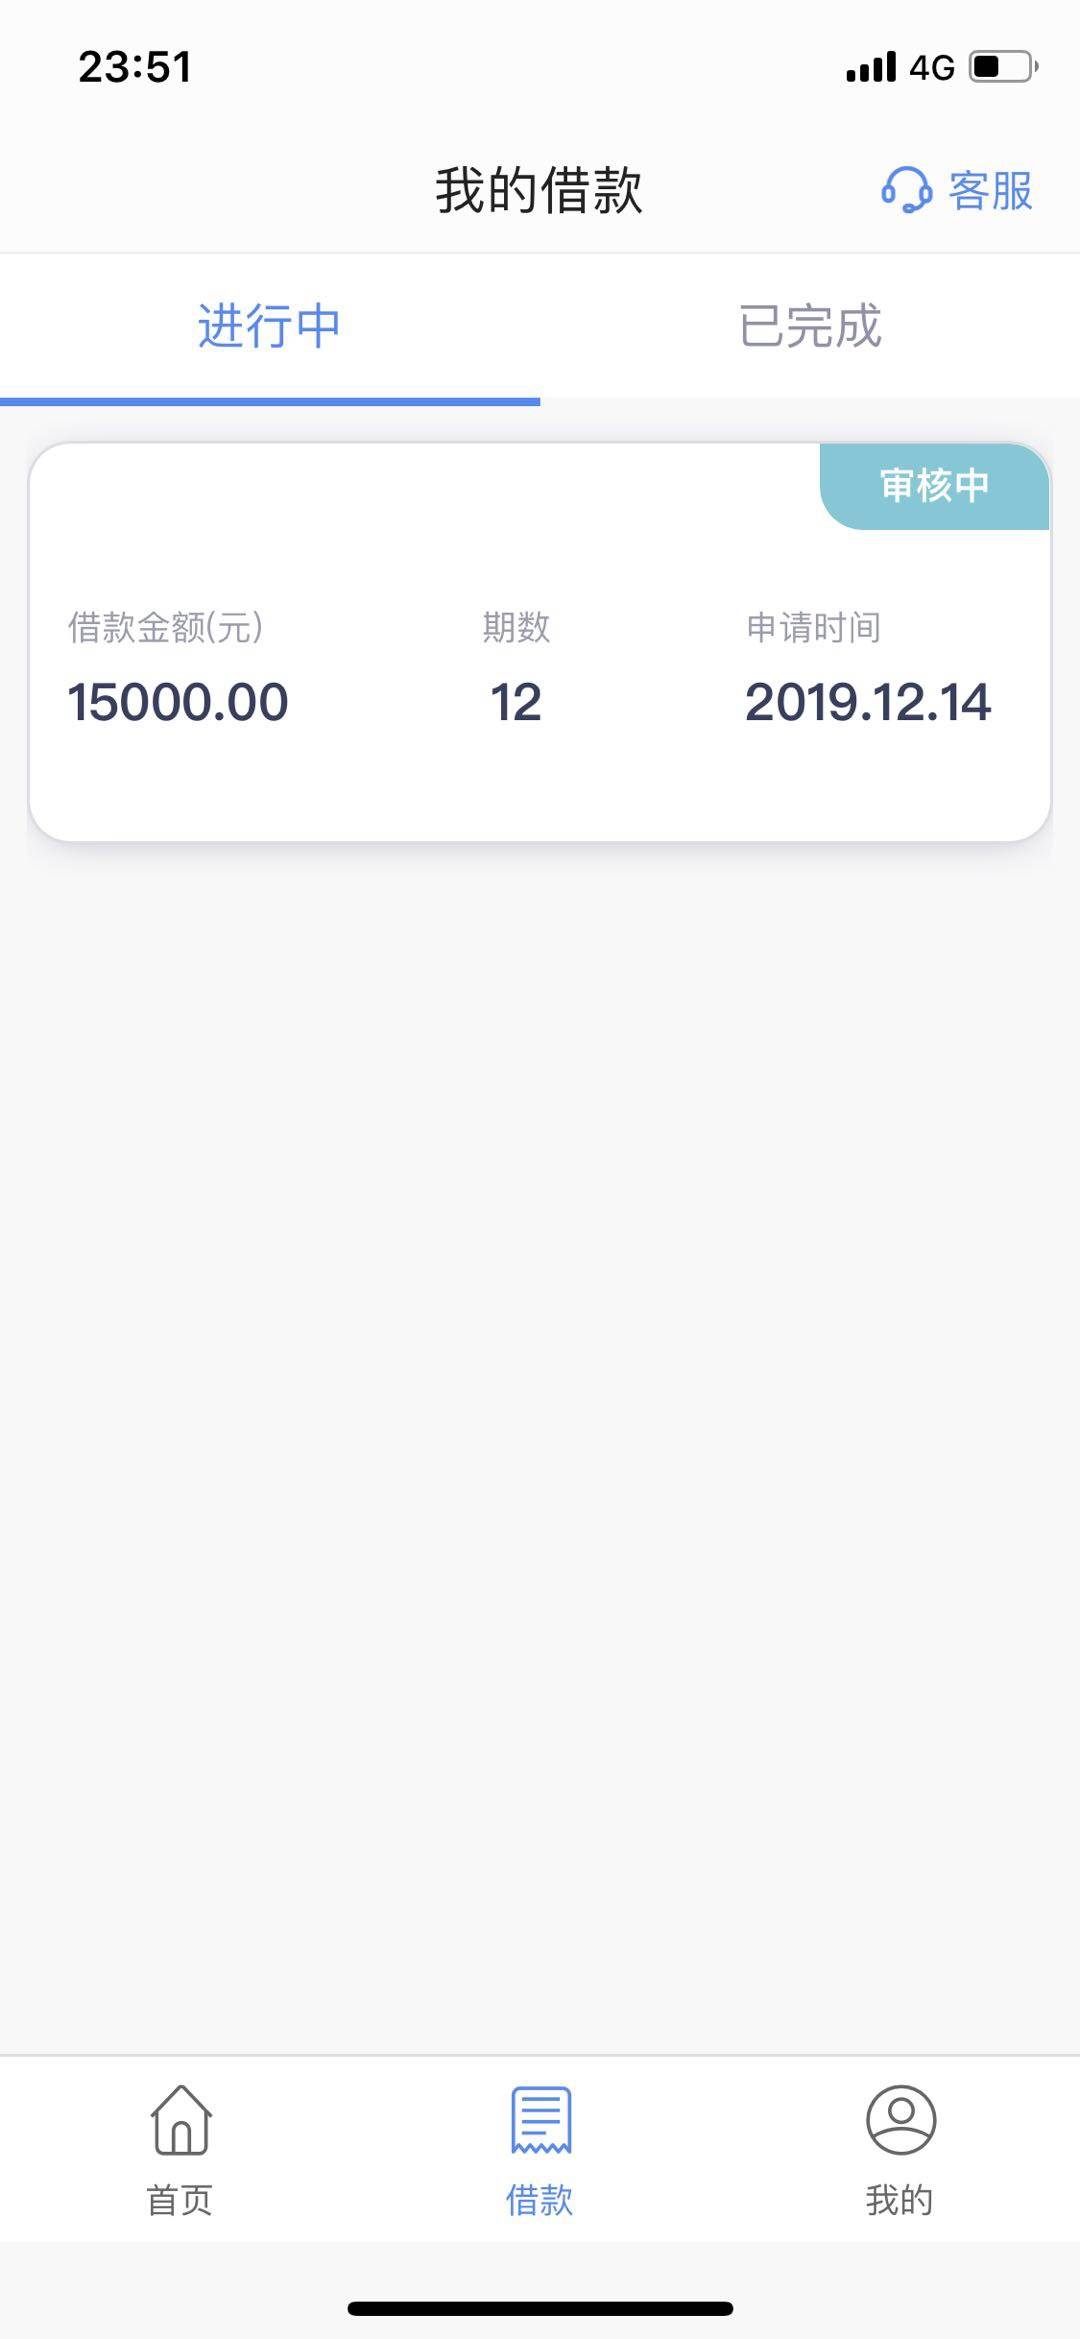Screen dimensions: 1080x2339
Task: Select the 首页 label in bottom bar
Action: pyautogui.click(x=180, y=2200)
